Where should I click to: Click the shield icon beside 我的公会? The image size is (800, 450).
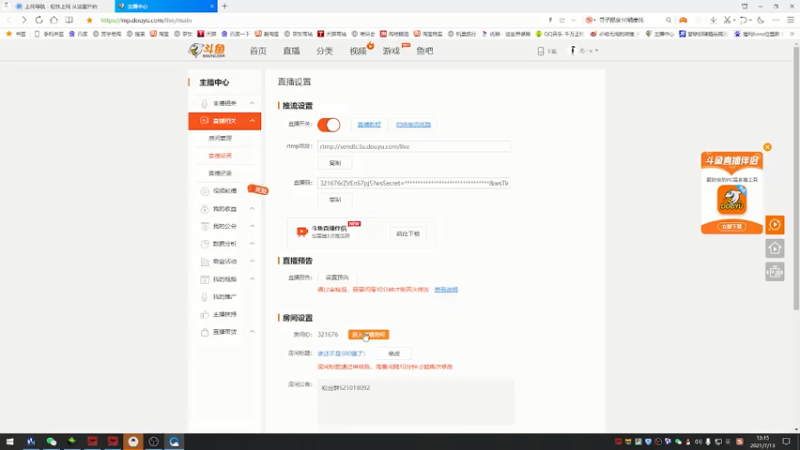tap(205, 226)
